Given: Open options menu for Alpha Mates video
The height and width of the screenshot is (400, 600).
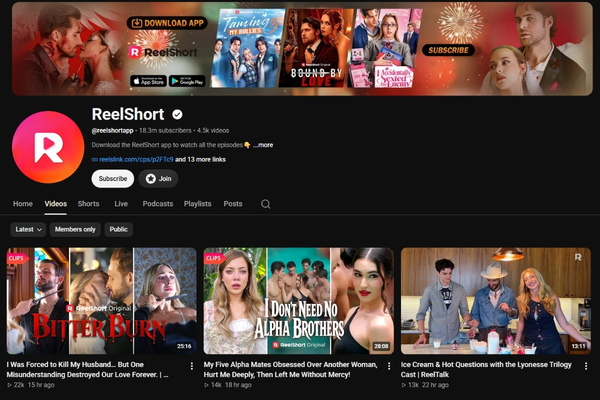Looking at the screenshot, I should click(x=389, y=366).
